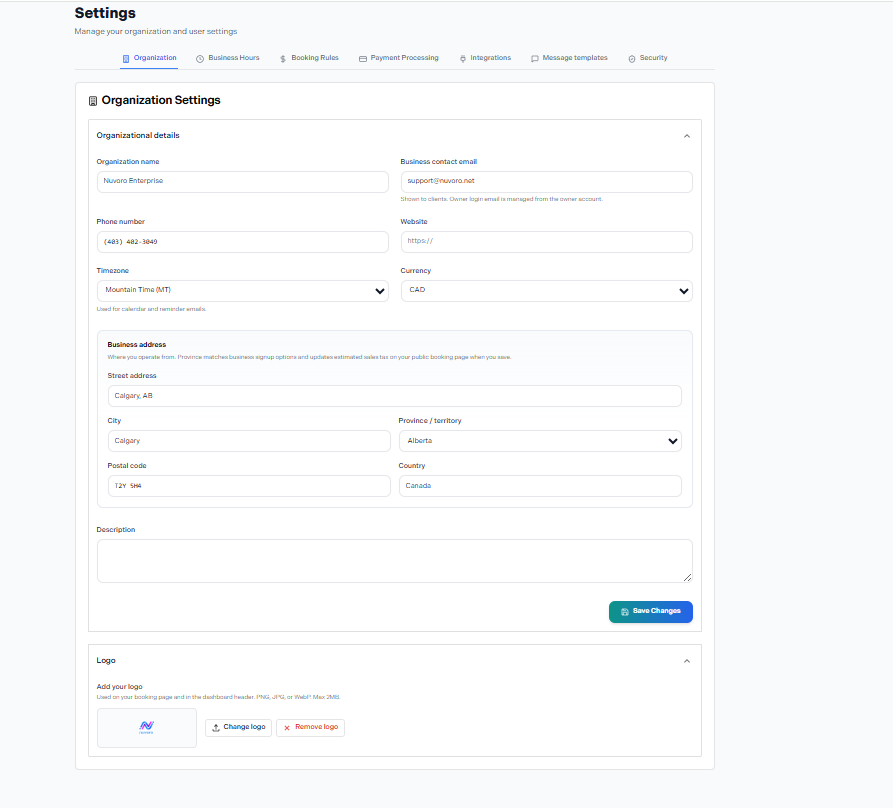This screenshot has width=893, height=808.
Task: Click the building icon beside Organization Settings heading
Action: 93,101
